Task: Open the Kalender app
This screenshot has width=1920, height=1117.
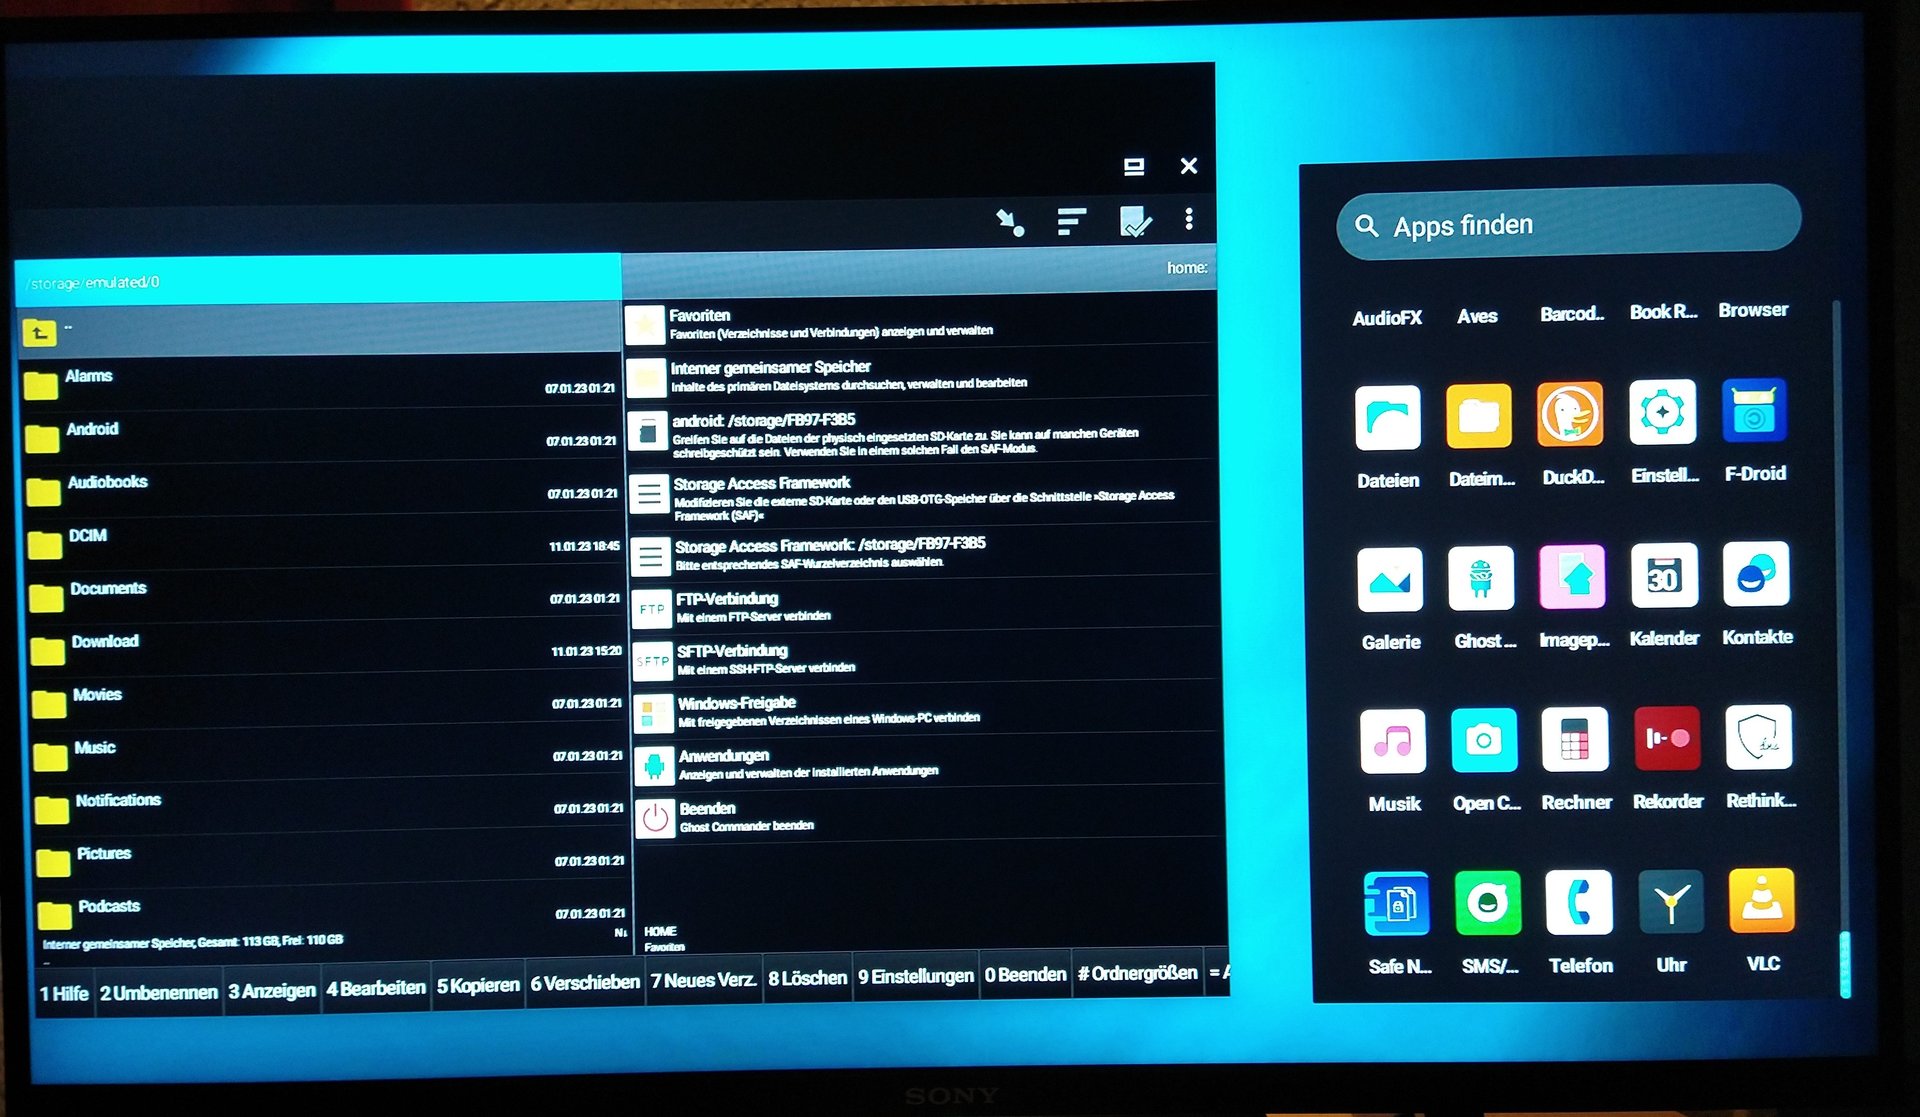Action: pos(1664,575)
